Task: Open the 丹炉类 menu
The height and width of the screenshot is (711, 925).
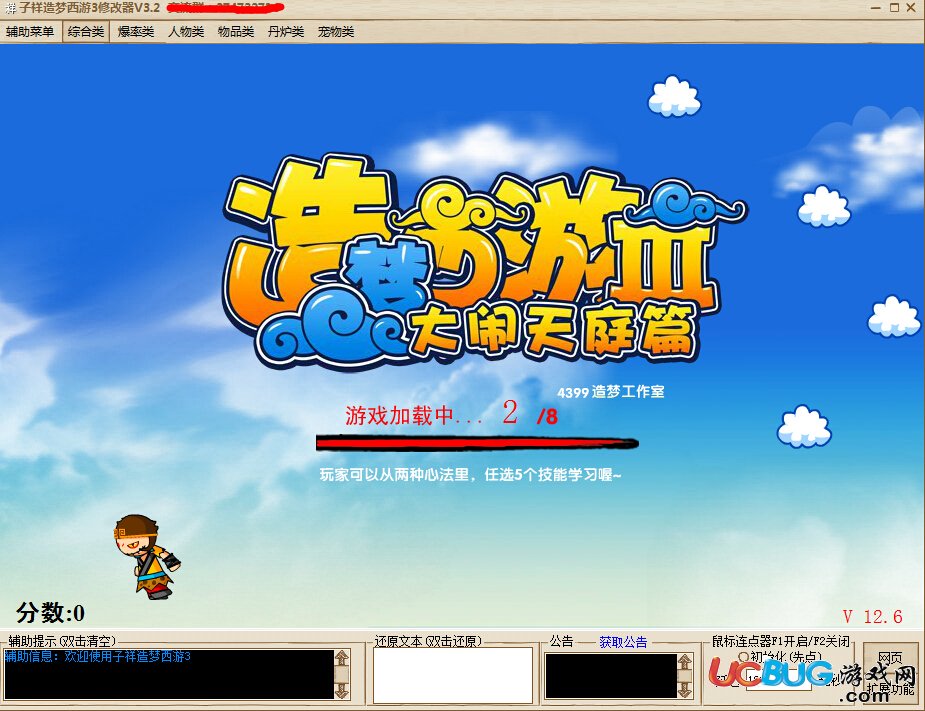Action: (286, 31)
